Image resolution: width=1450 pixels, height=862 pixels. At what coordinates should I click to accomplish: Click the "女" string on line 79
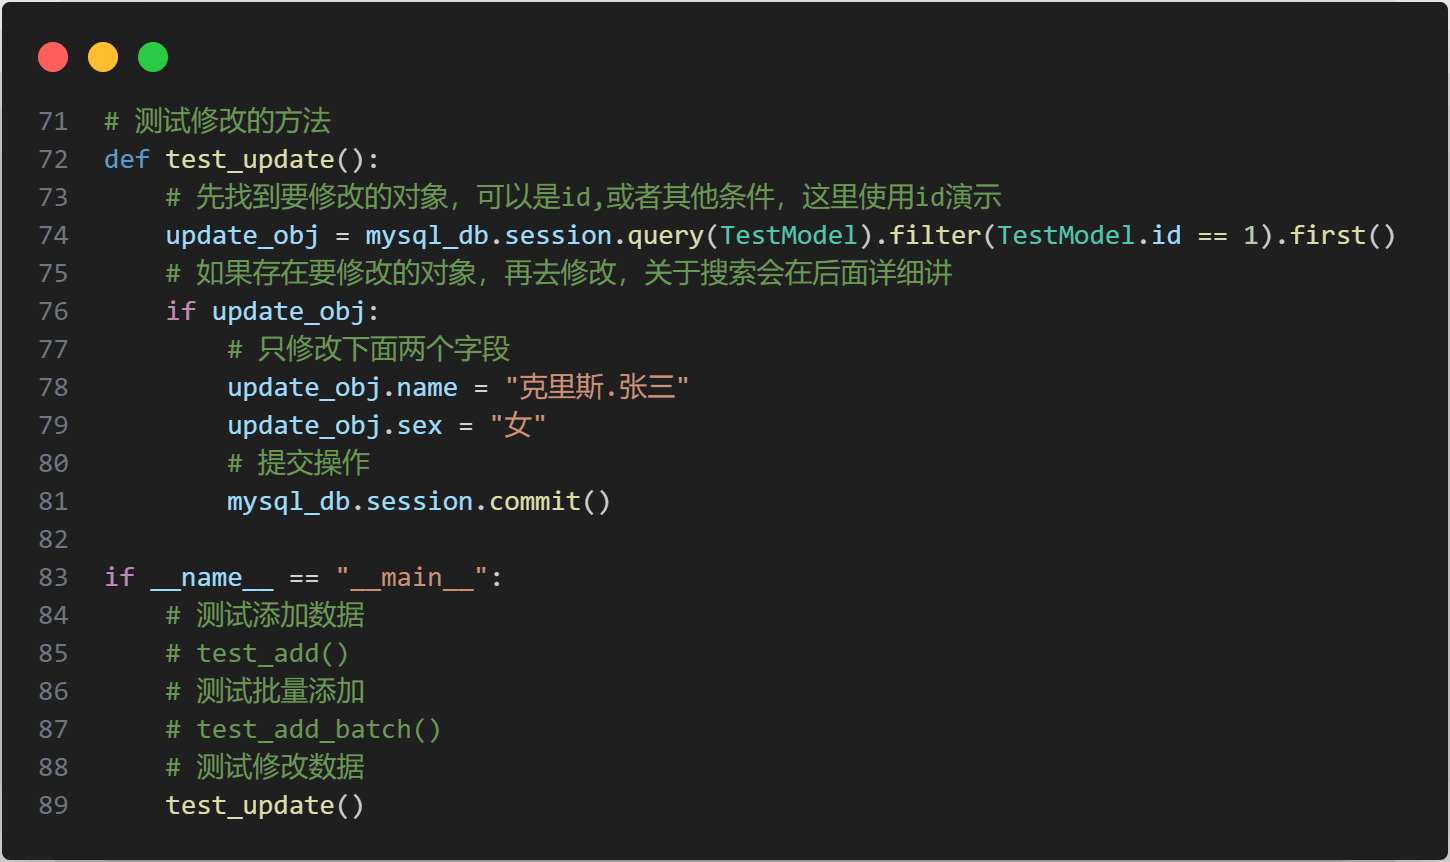[518, 426]
